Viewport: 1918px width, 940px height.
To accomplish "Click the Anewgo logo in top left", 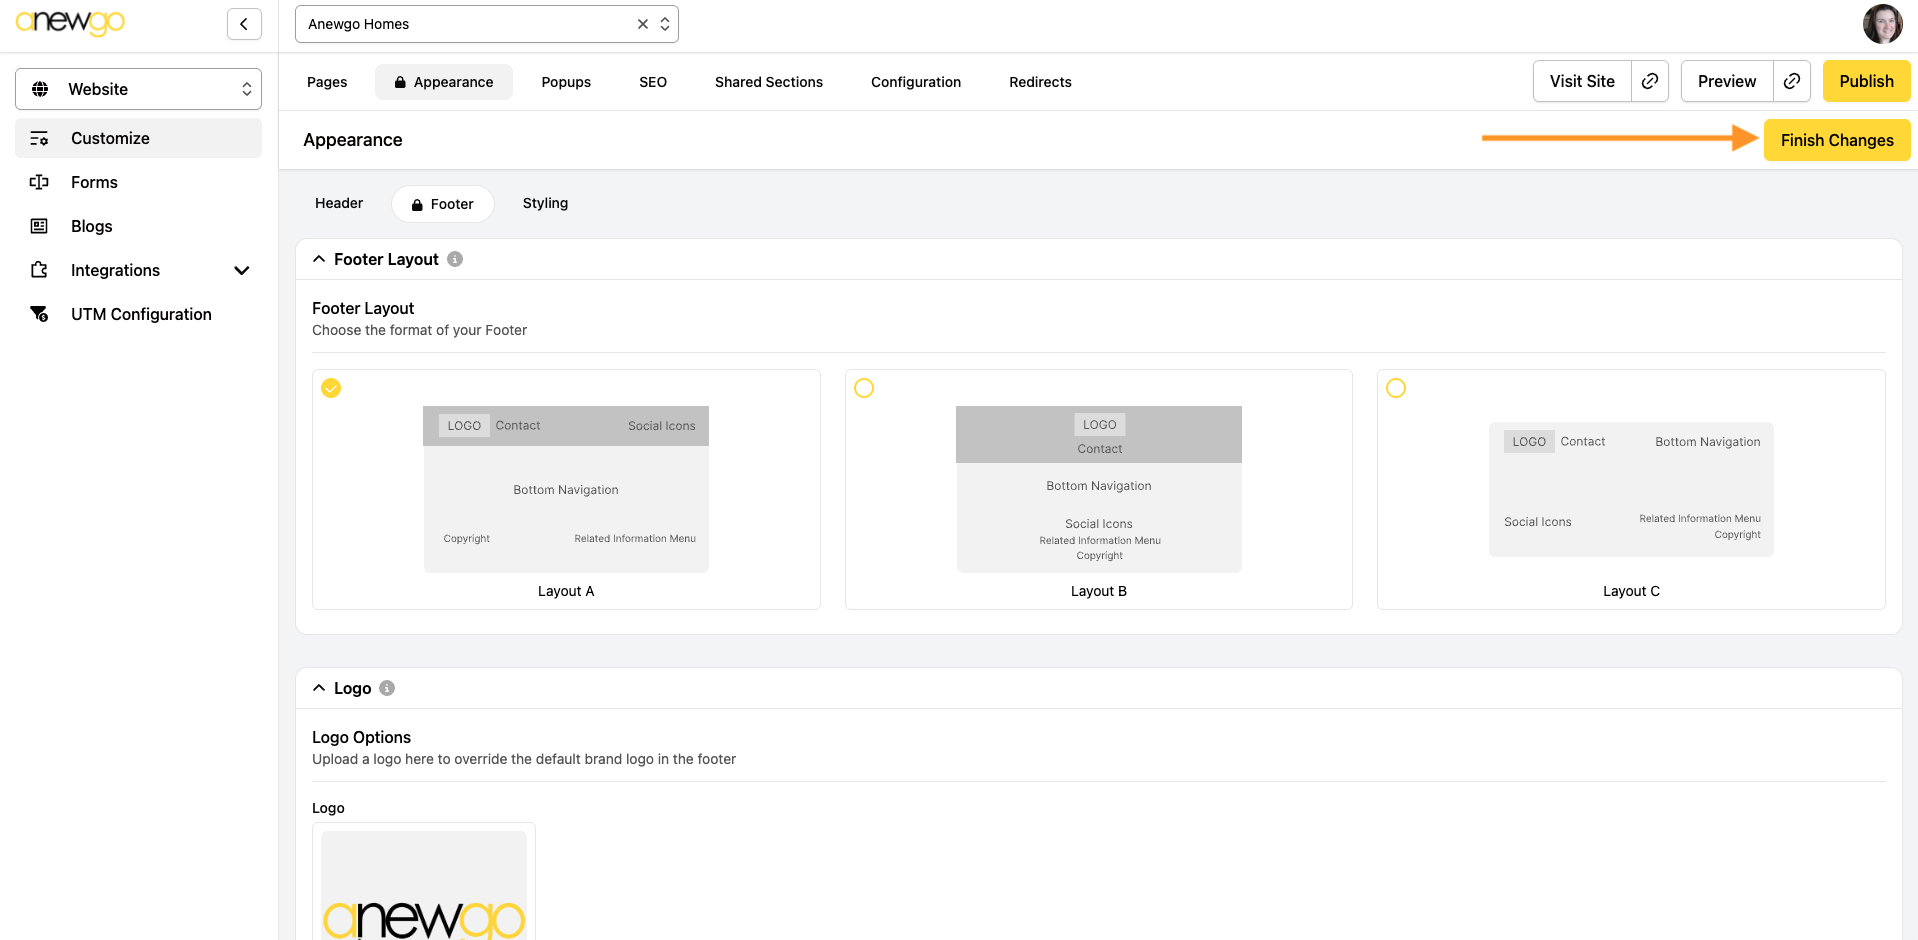I will tap(70, 22).
